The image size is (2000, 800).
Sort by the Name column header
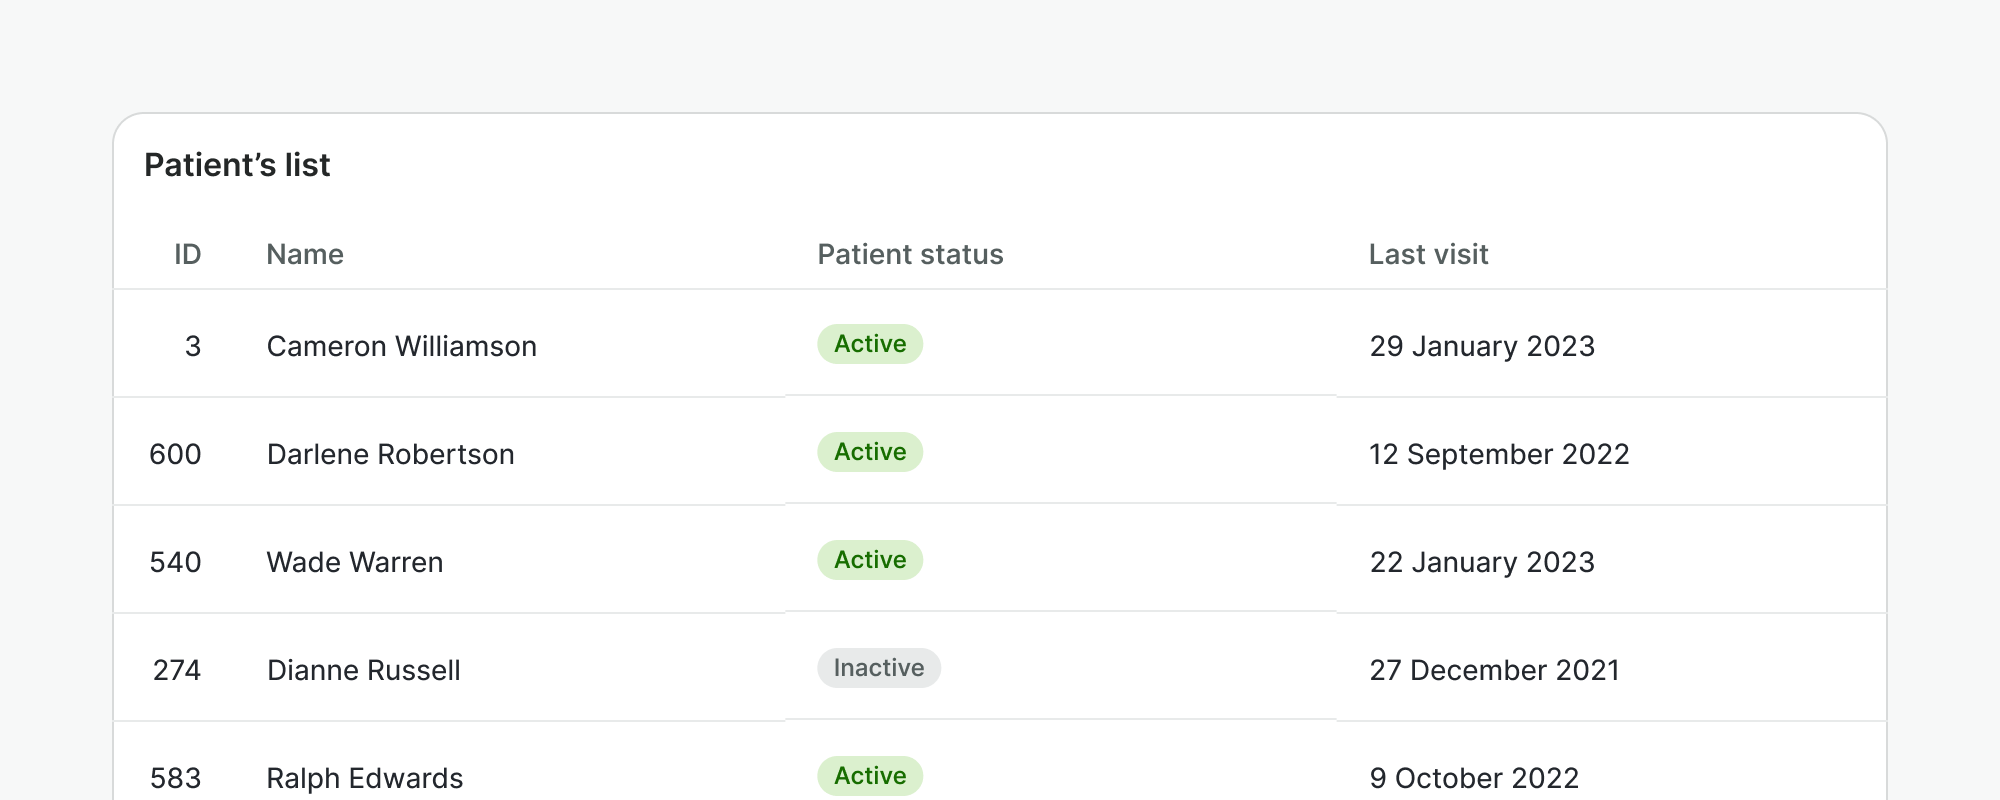[x=305, y=254]
